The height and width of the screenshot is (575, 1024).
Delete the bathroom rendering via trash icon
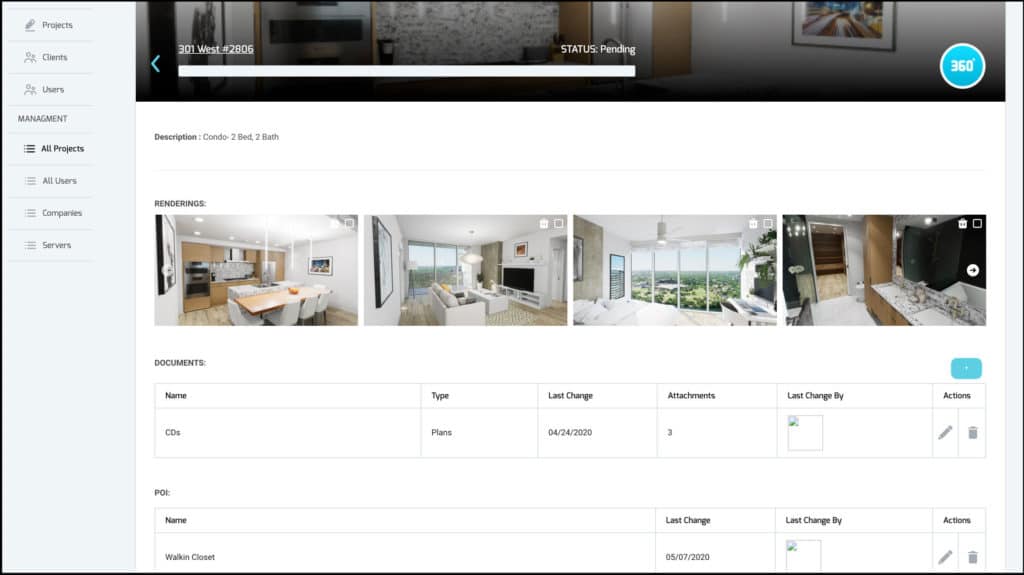[963, 223]
